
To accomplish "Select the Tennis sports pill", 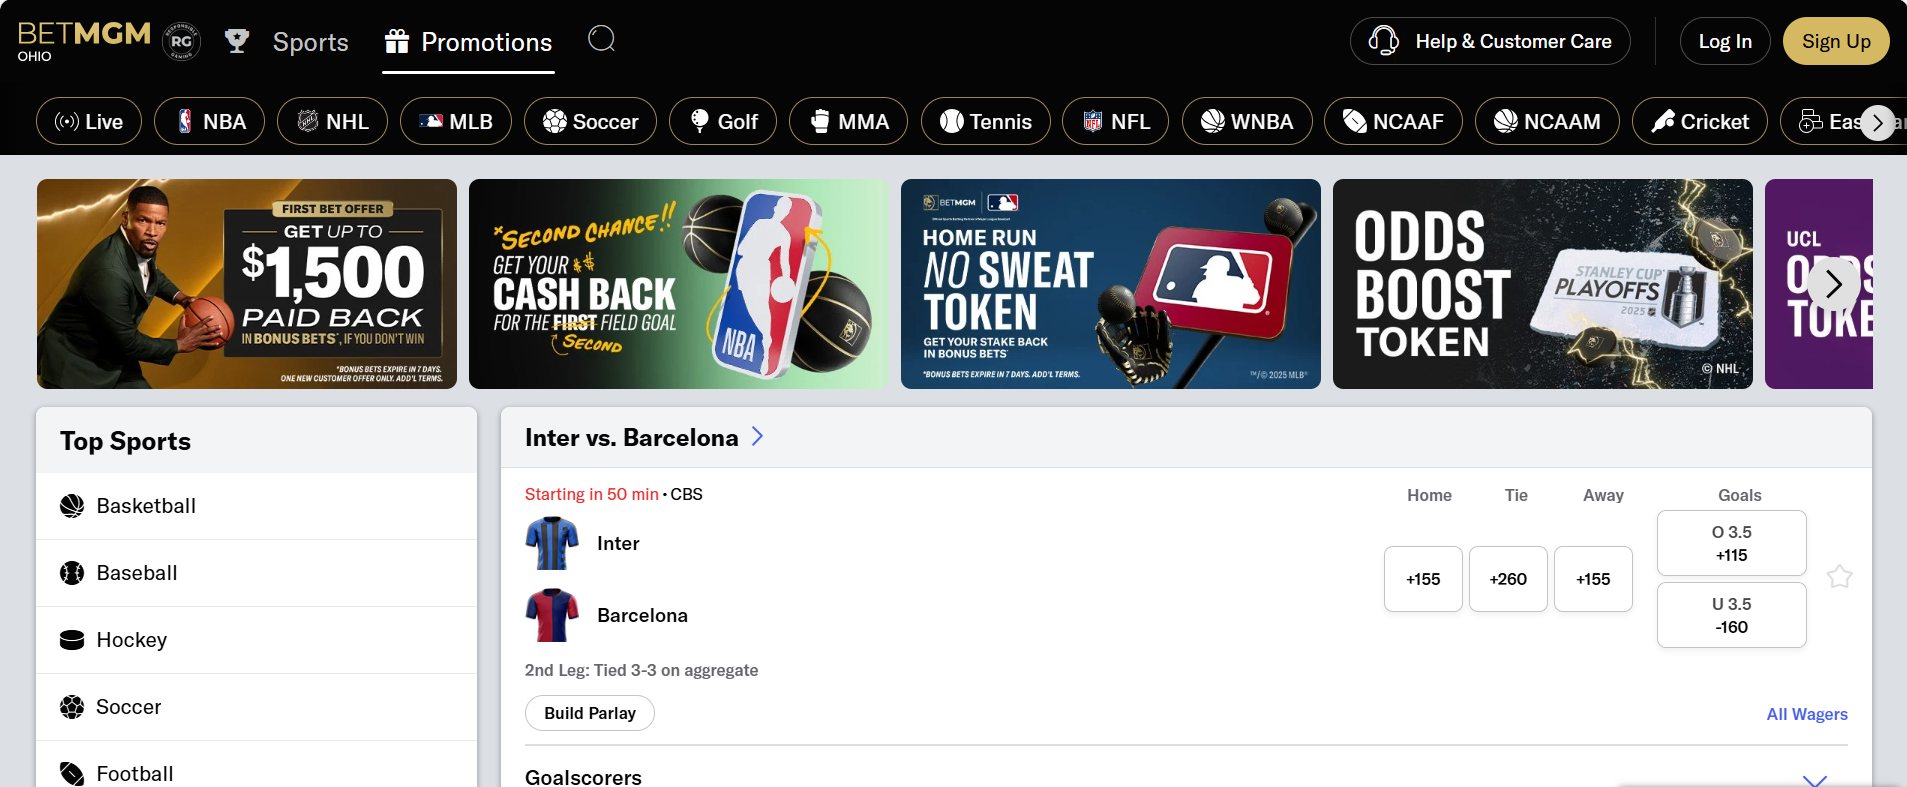I will (x=986, y=121).
